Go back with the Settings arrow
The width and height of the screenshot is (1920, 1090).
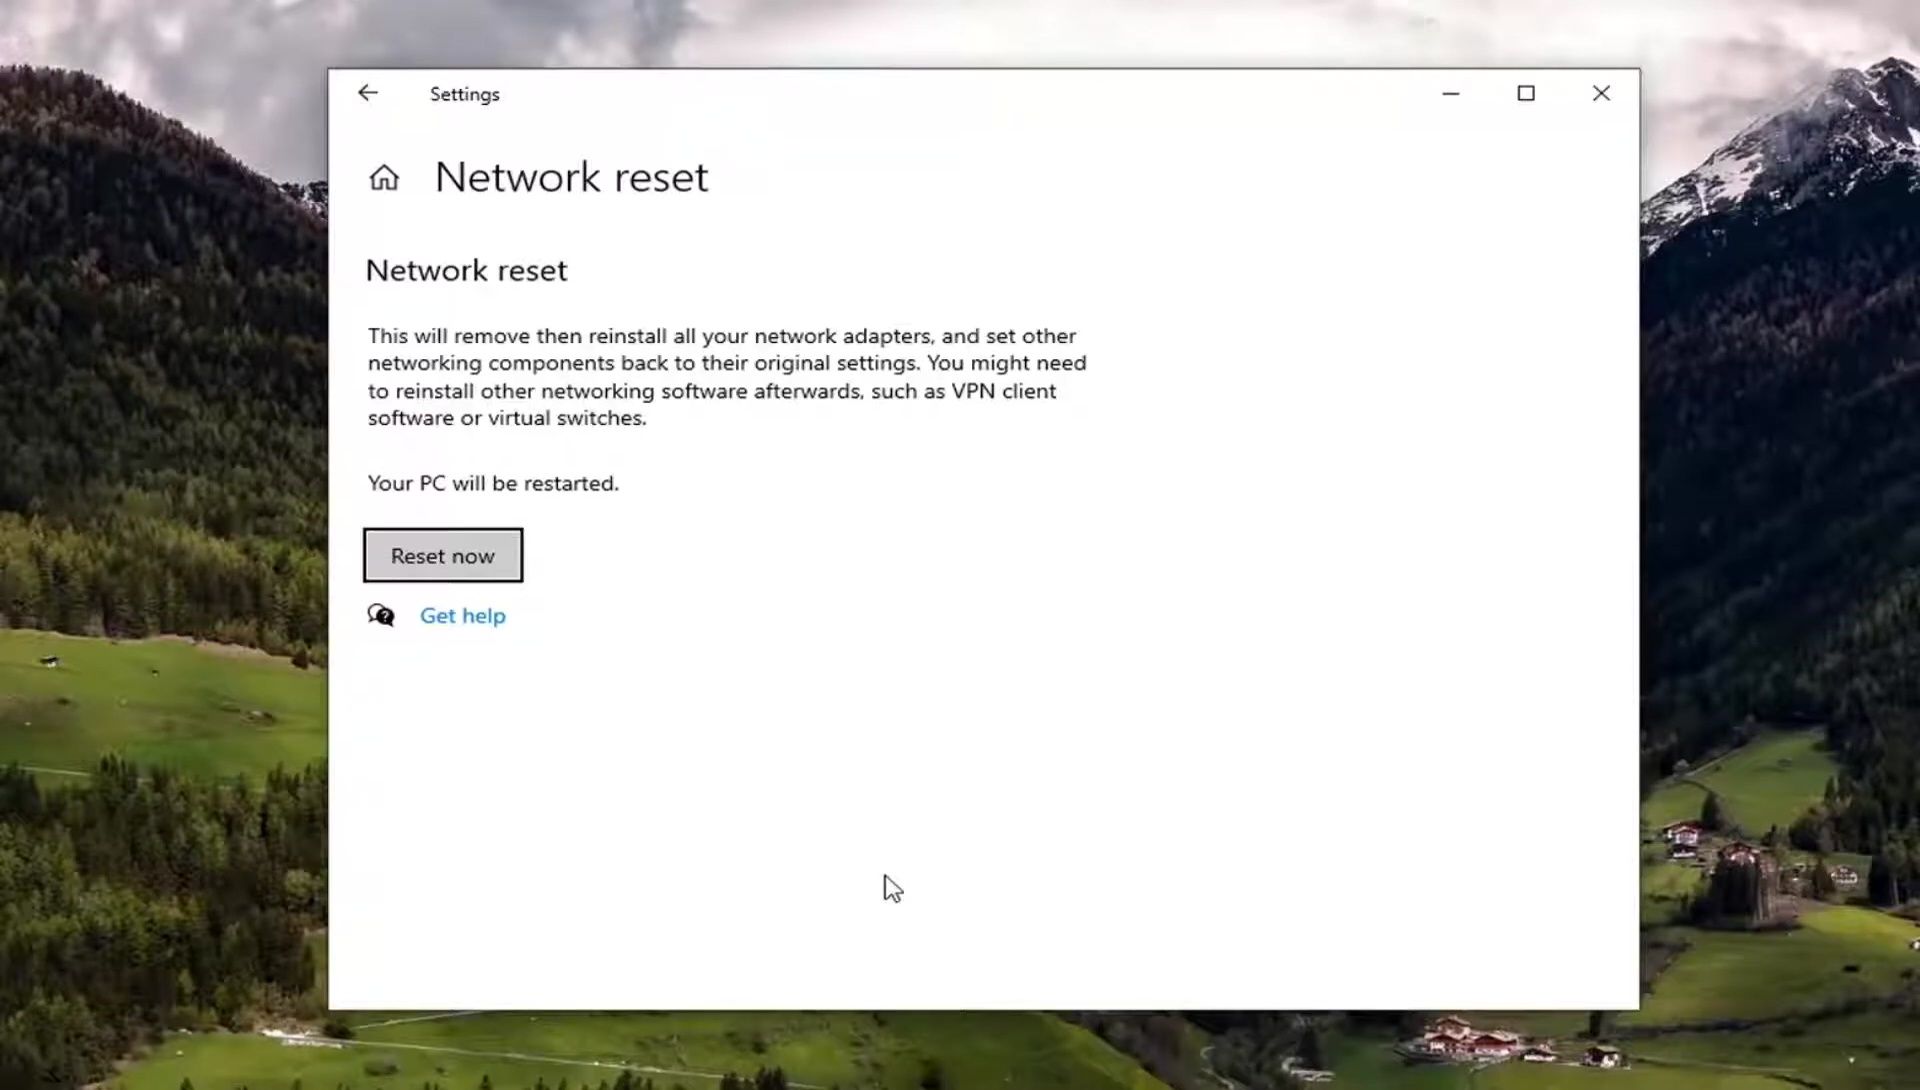point(368,93)
